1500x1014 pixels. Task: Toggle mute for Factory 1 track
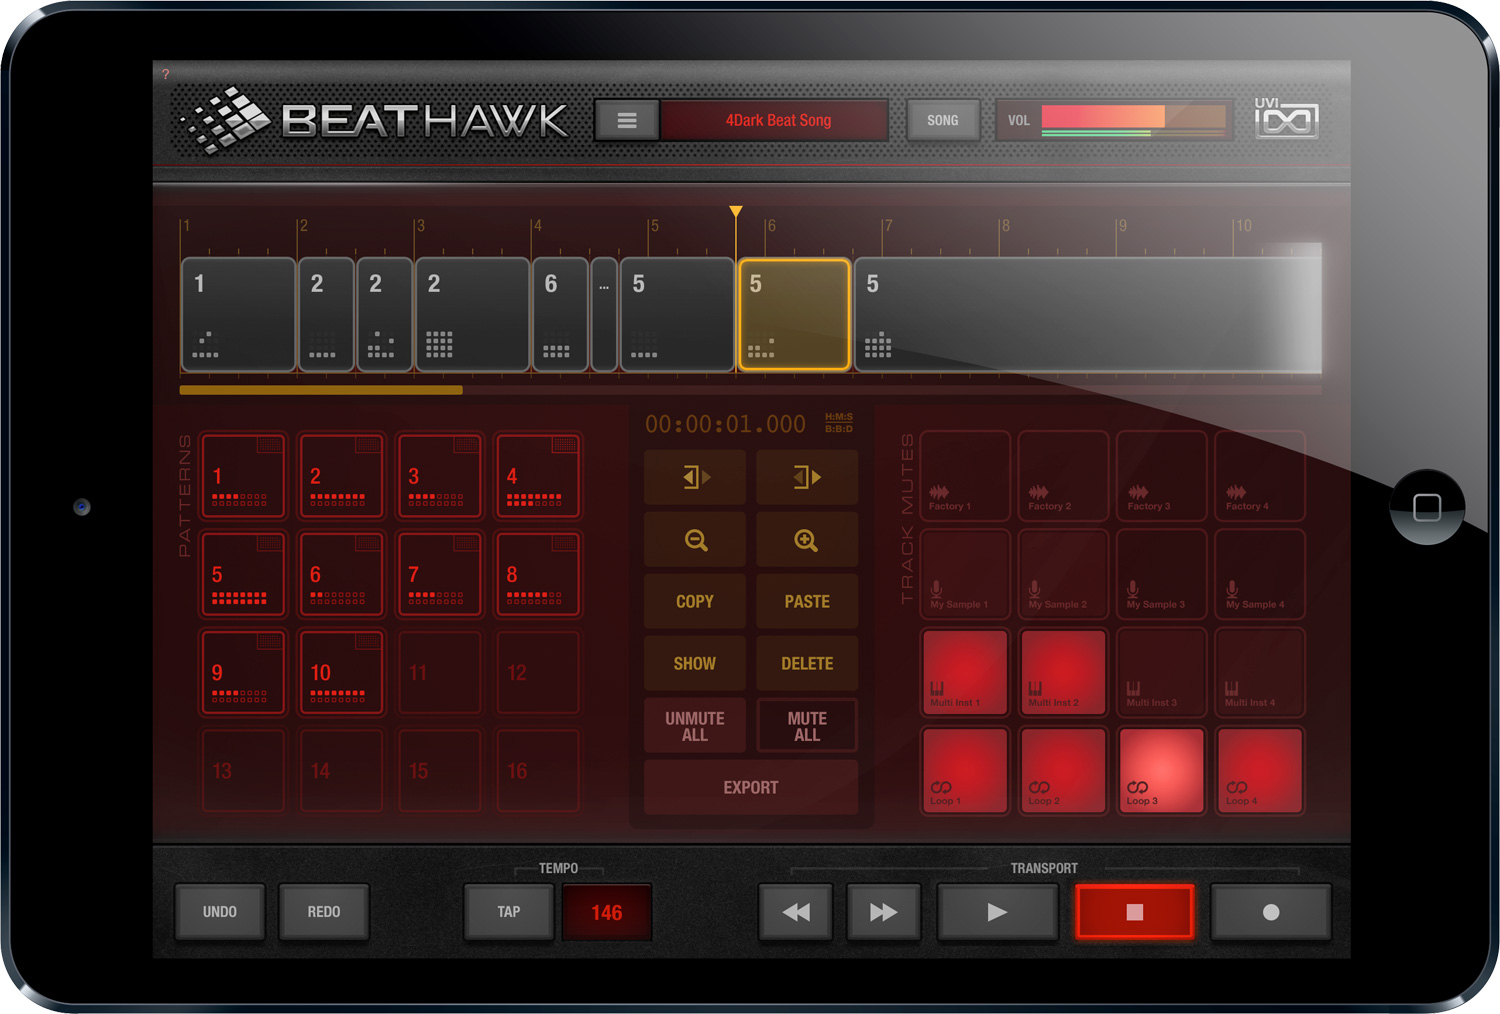pos(965,476)
